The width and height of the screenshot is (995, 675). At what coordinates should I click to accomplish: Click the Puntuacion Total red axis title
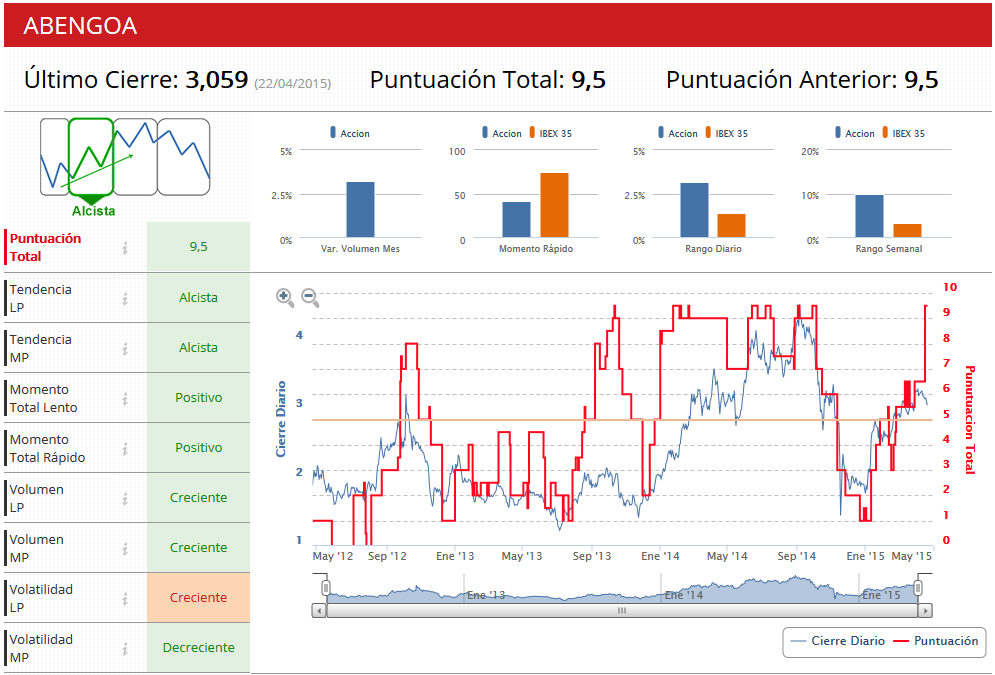tap(969, 420)
